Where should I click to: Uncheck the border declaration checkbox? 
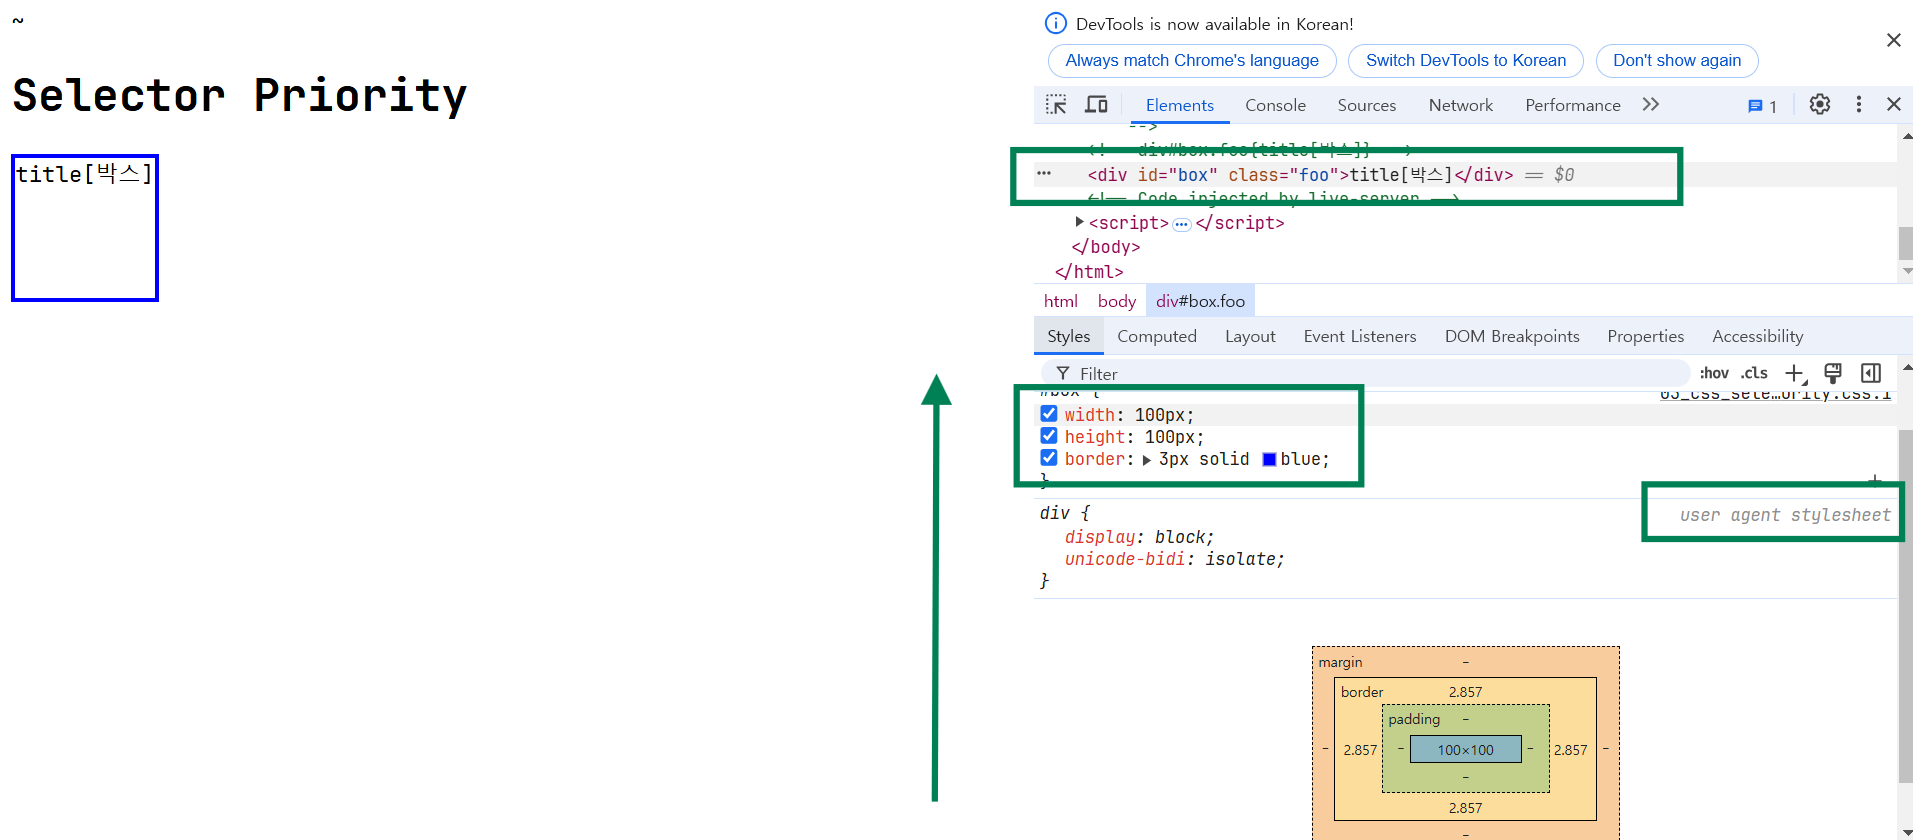pyautogui.click(x=1048, y=458)
